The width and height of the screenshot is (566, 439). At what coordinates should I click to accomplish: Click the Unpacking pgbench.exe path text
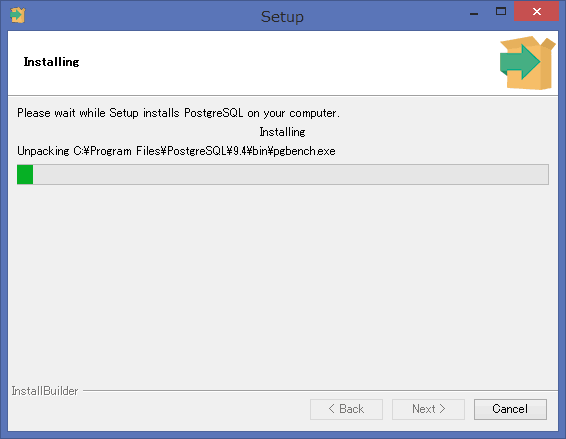click(176, 151)
